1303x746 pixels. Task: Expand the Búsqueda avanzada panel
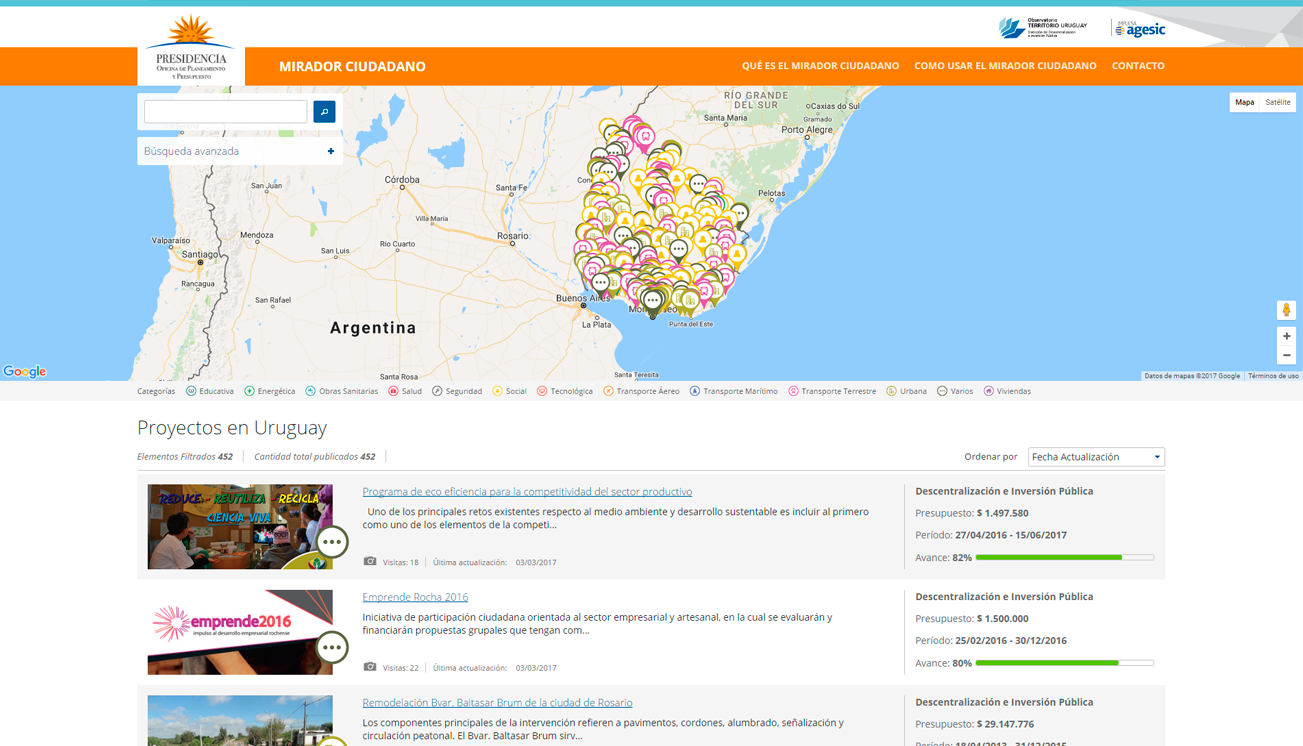tap(239, 151)
